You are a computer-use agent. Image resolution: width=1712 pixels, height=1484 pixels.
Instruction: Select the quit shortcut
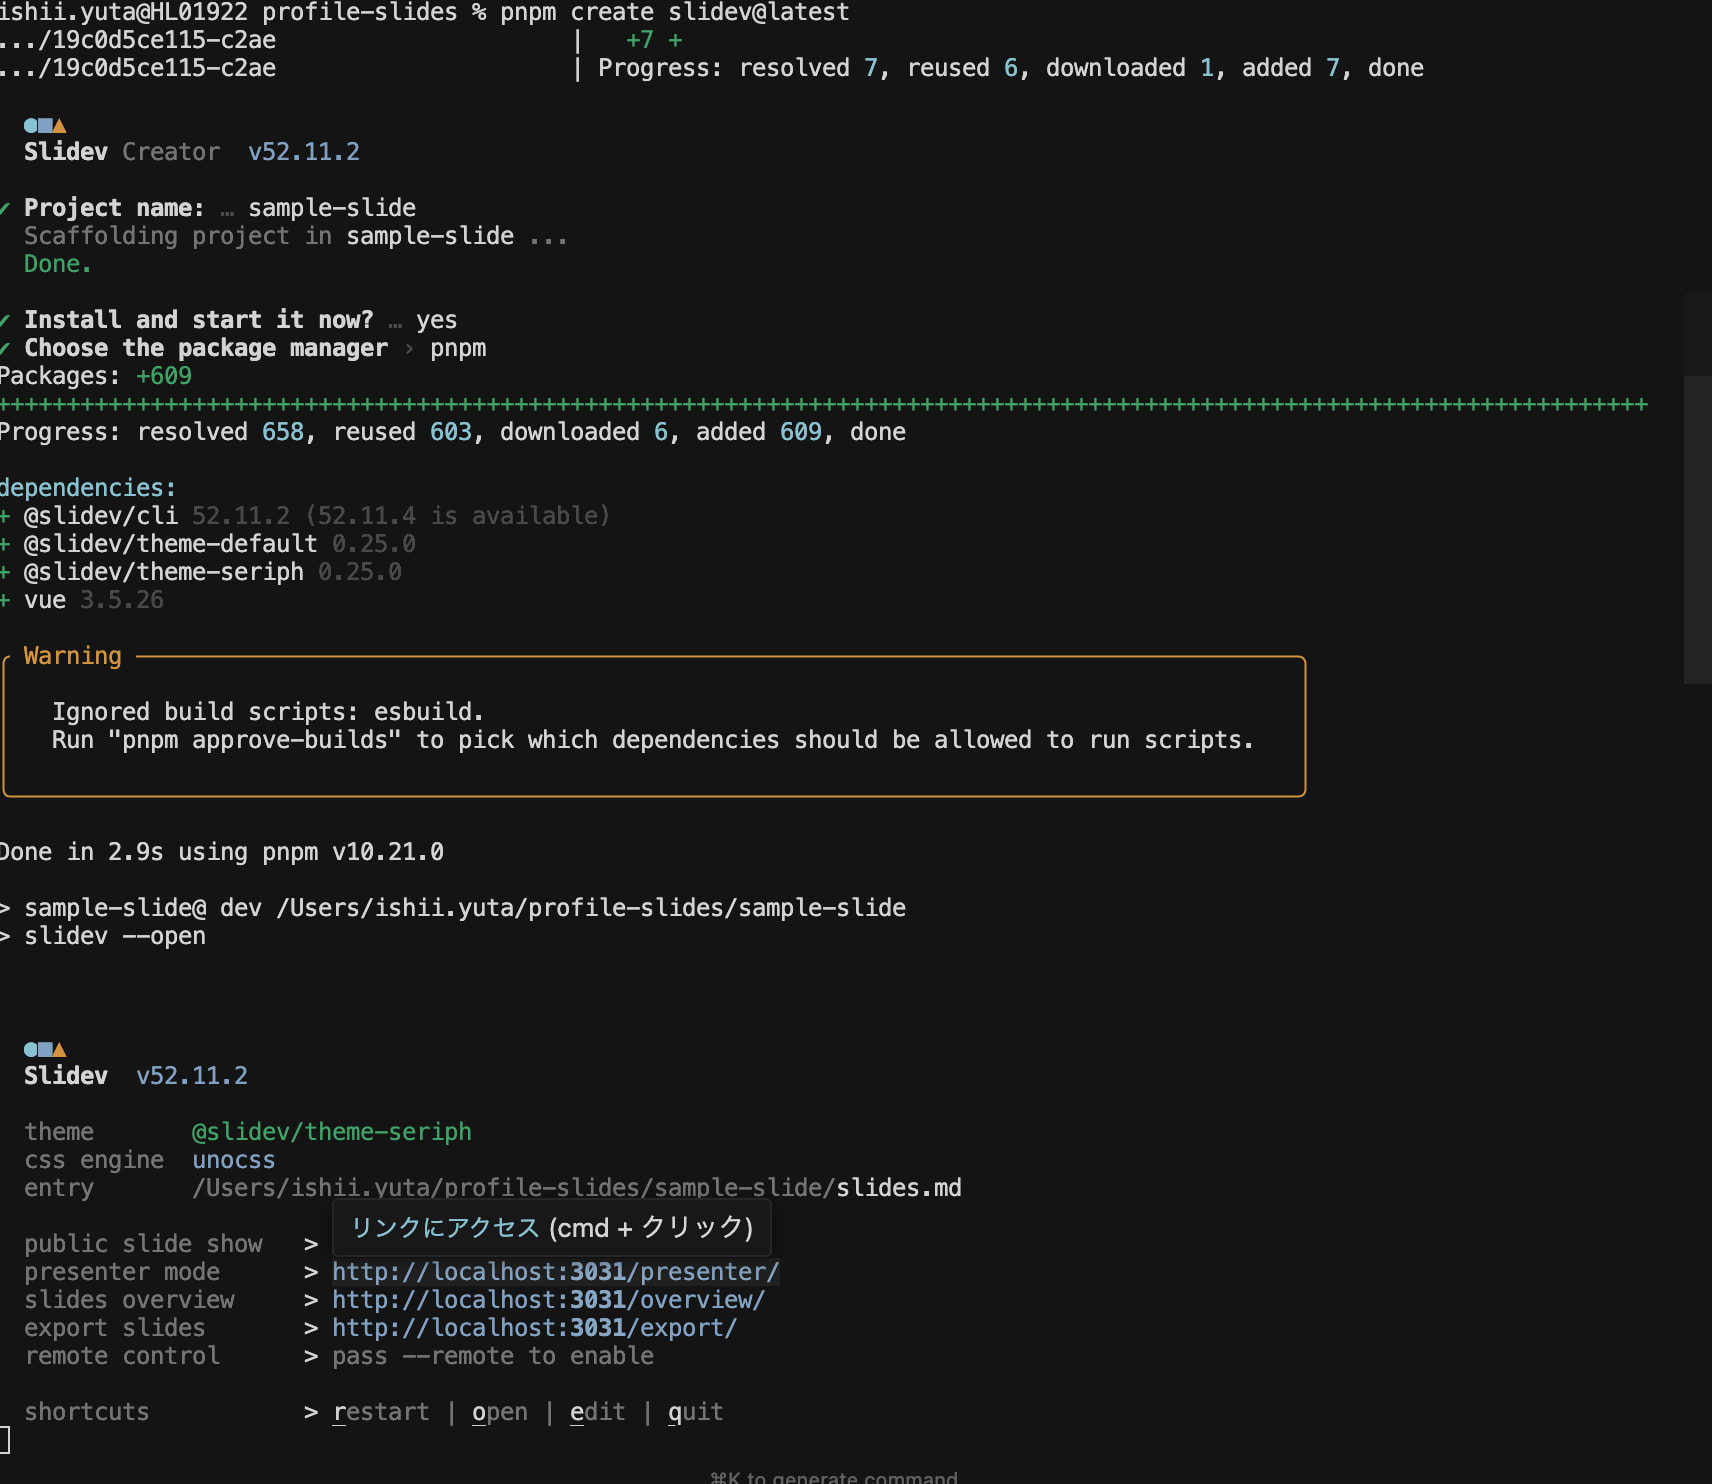coord(695,1412)
